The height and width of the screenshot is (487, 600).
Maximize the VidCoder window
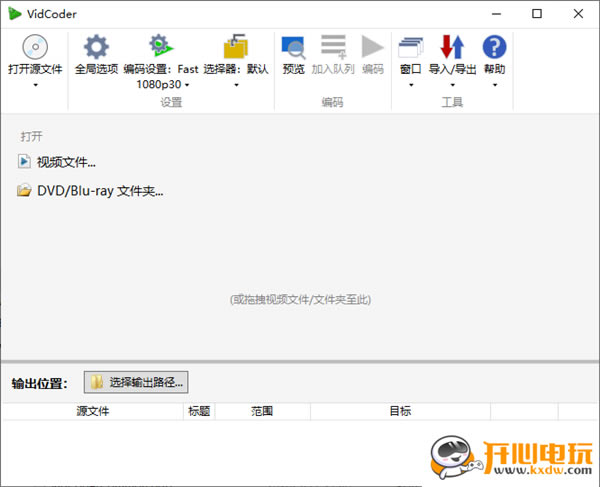pos(537,14)
